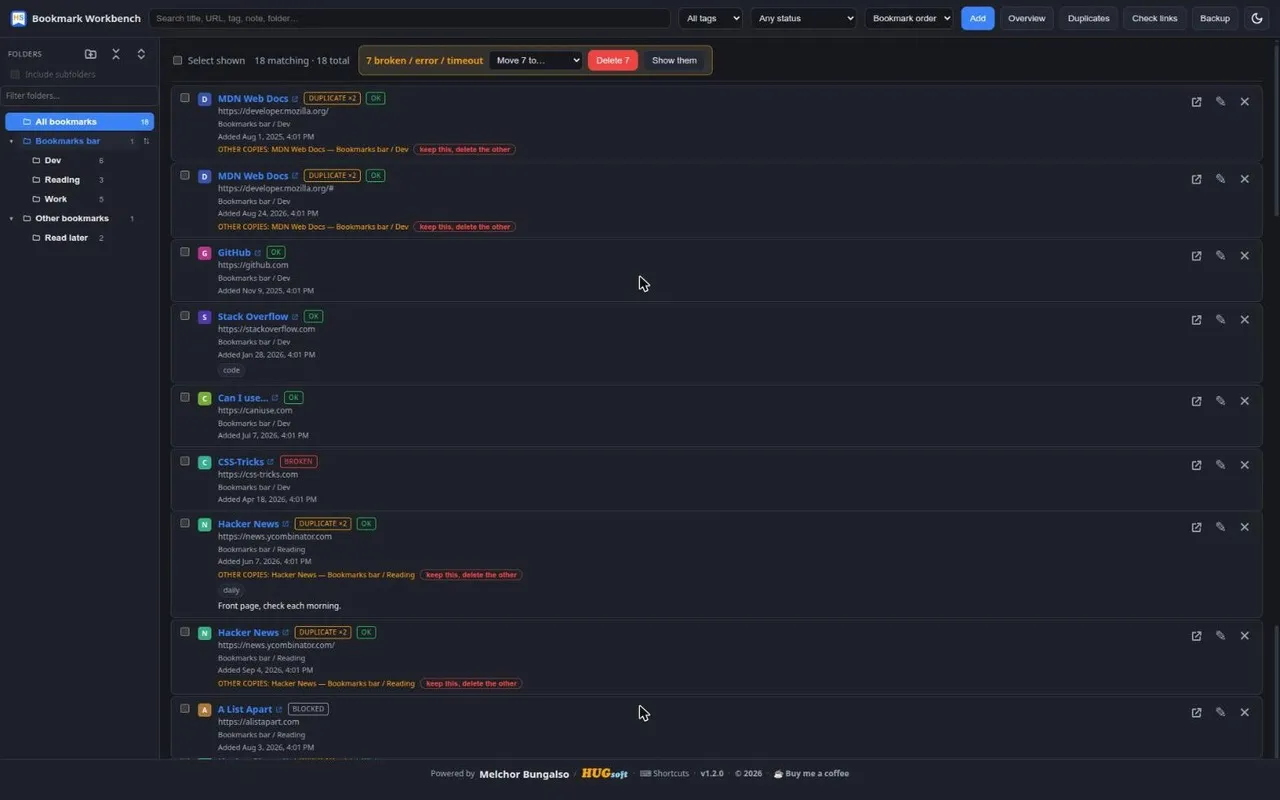1280x800 pixels.
Task: Collapse all folders using the inward arrows icon
Action: 116,54
